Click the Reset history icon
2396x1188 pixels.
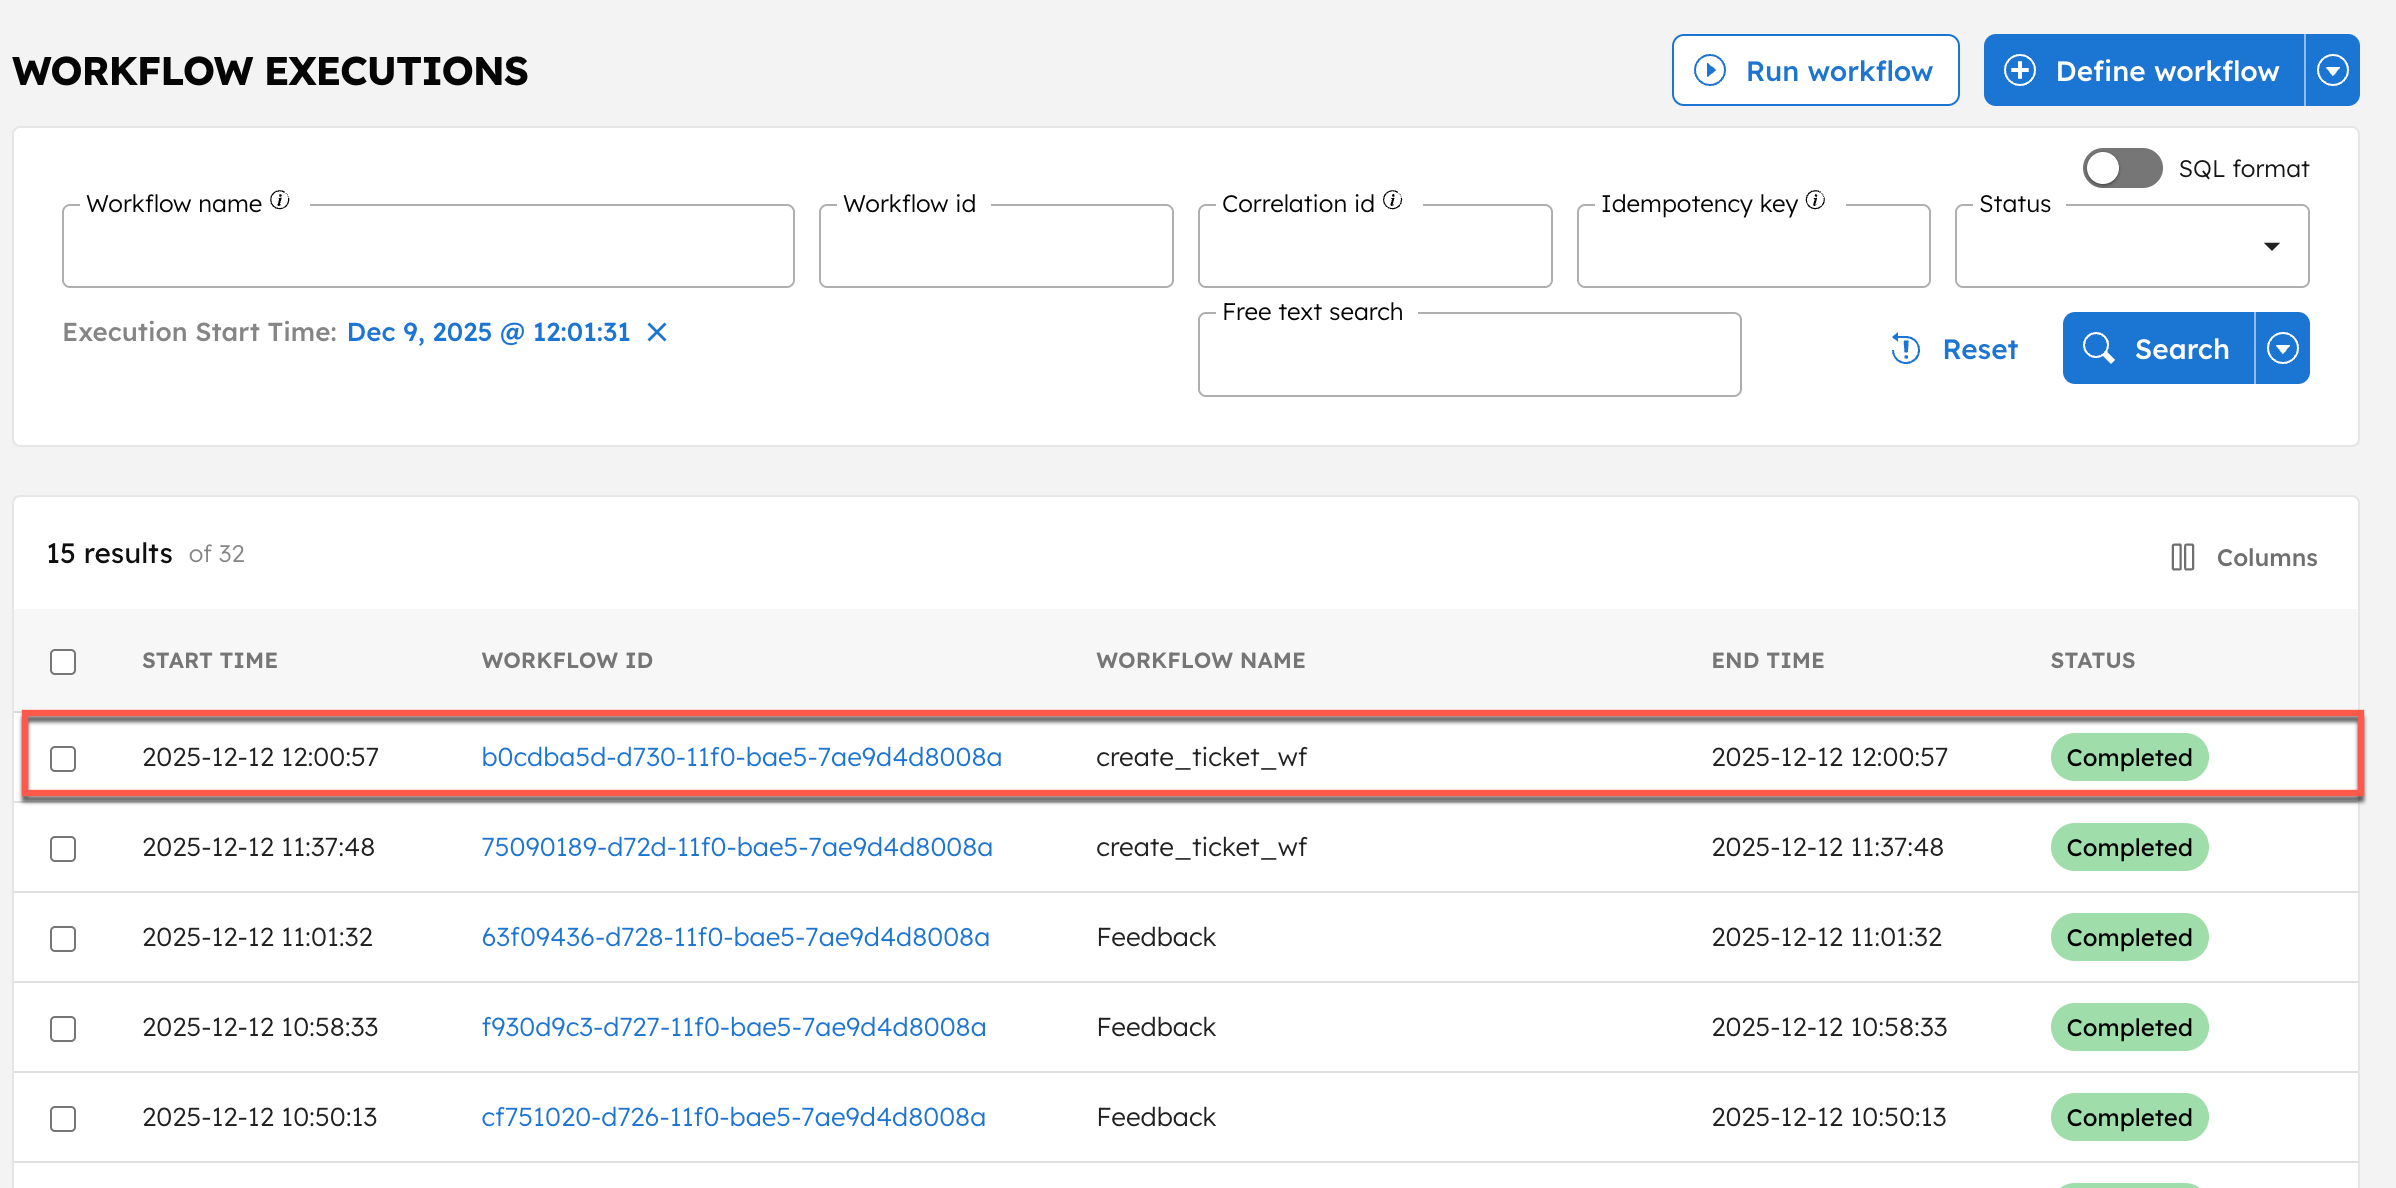coord(1906,349)
